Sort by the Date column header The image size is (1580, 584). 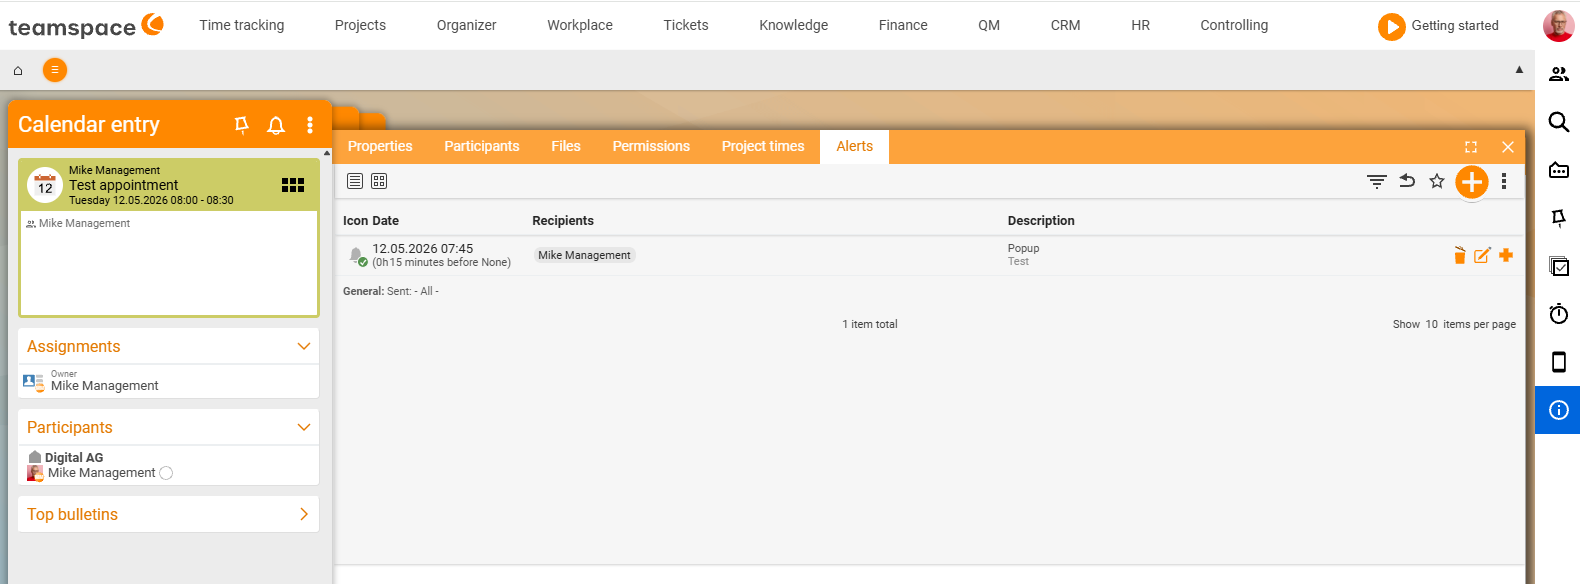385,221
